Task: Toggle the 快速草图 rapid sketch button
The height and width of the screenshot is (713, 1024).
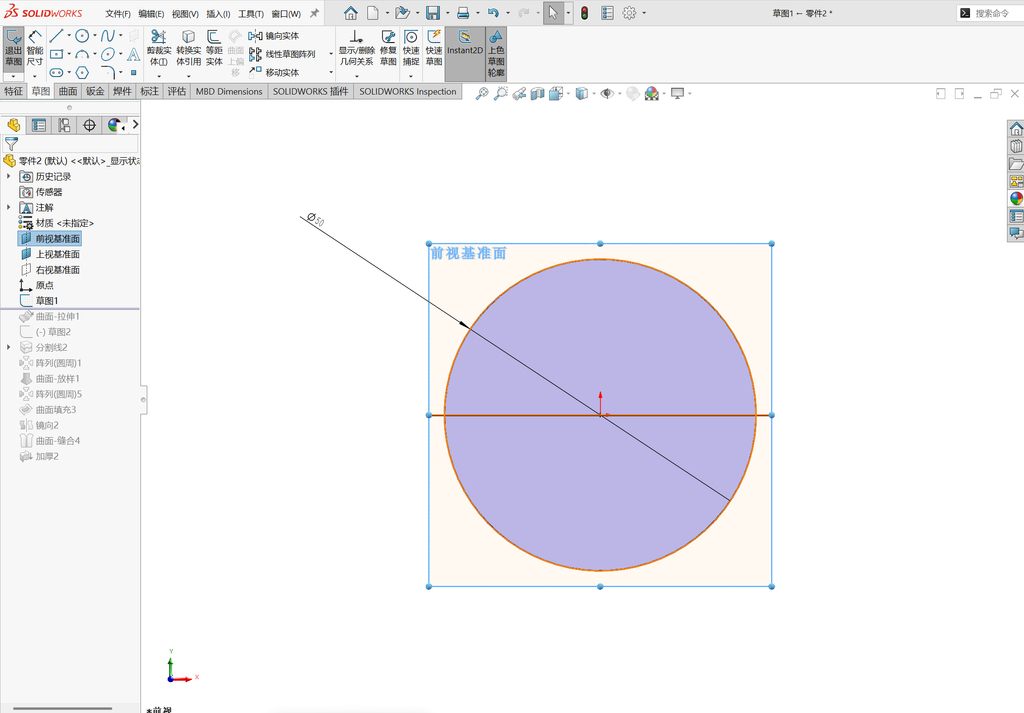Action: (x=434, y=48)
